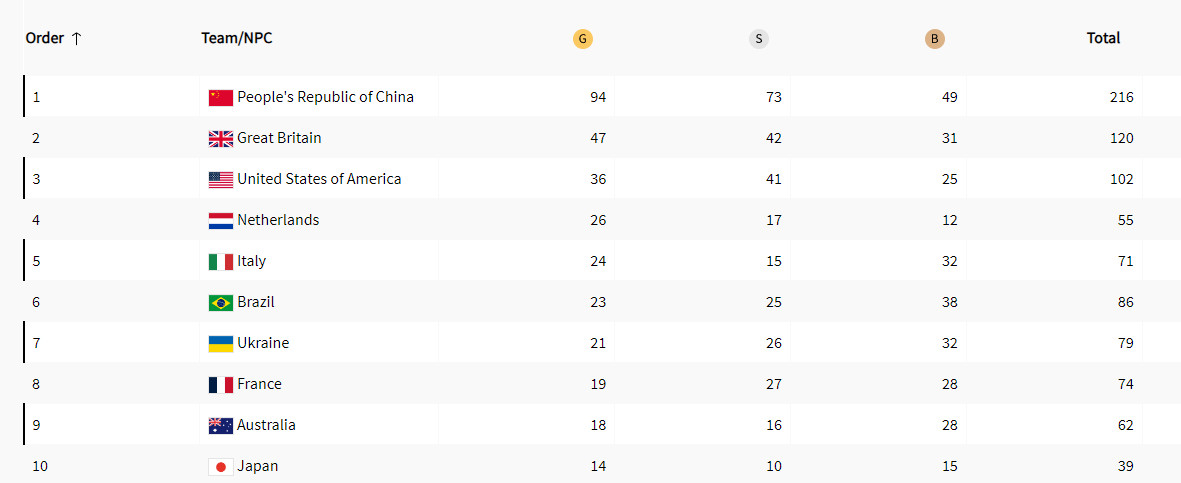Click the gold medal column icon
Image resolution: width=1181 pixels, height=483 pixels.
(x=583, y=39)
